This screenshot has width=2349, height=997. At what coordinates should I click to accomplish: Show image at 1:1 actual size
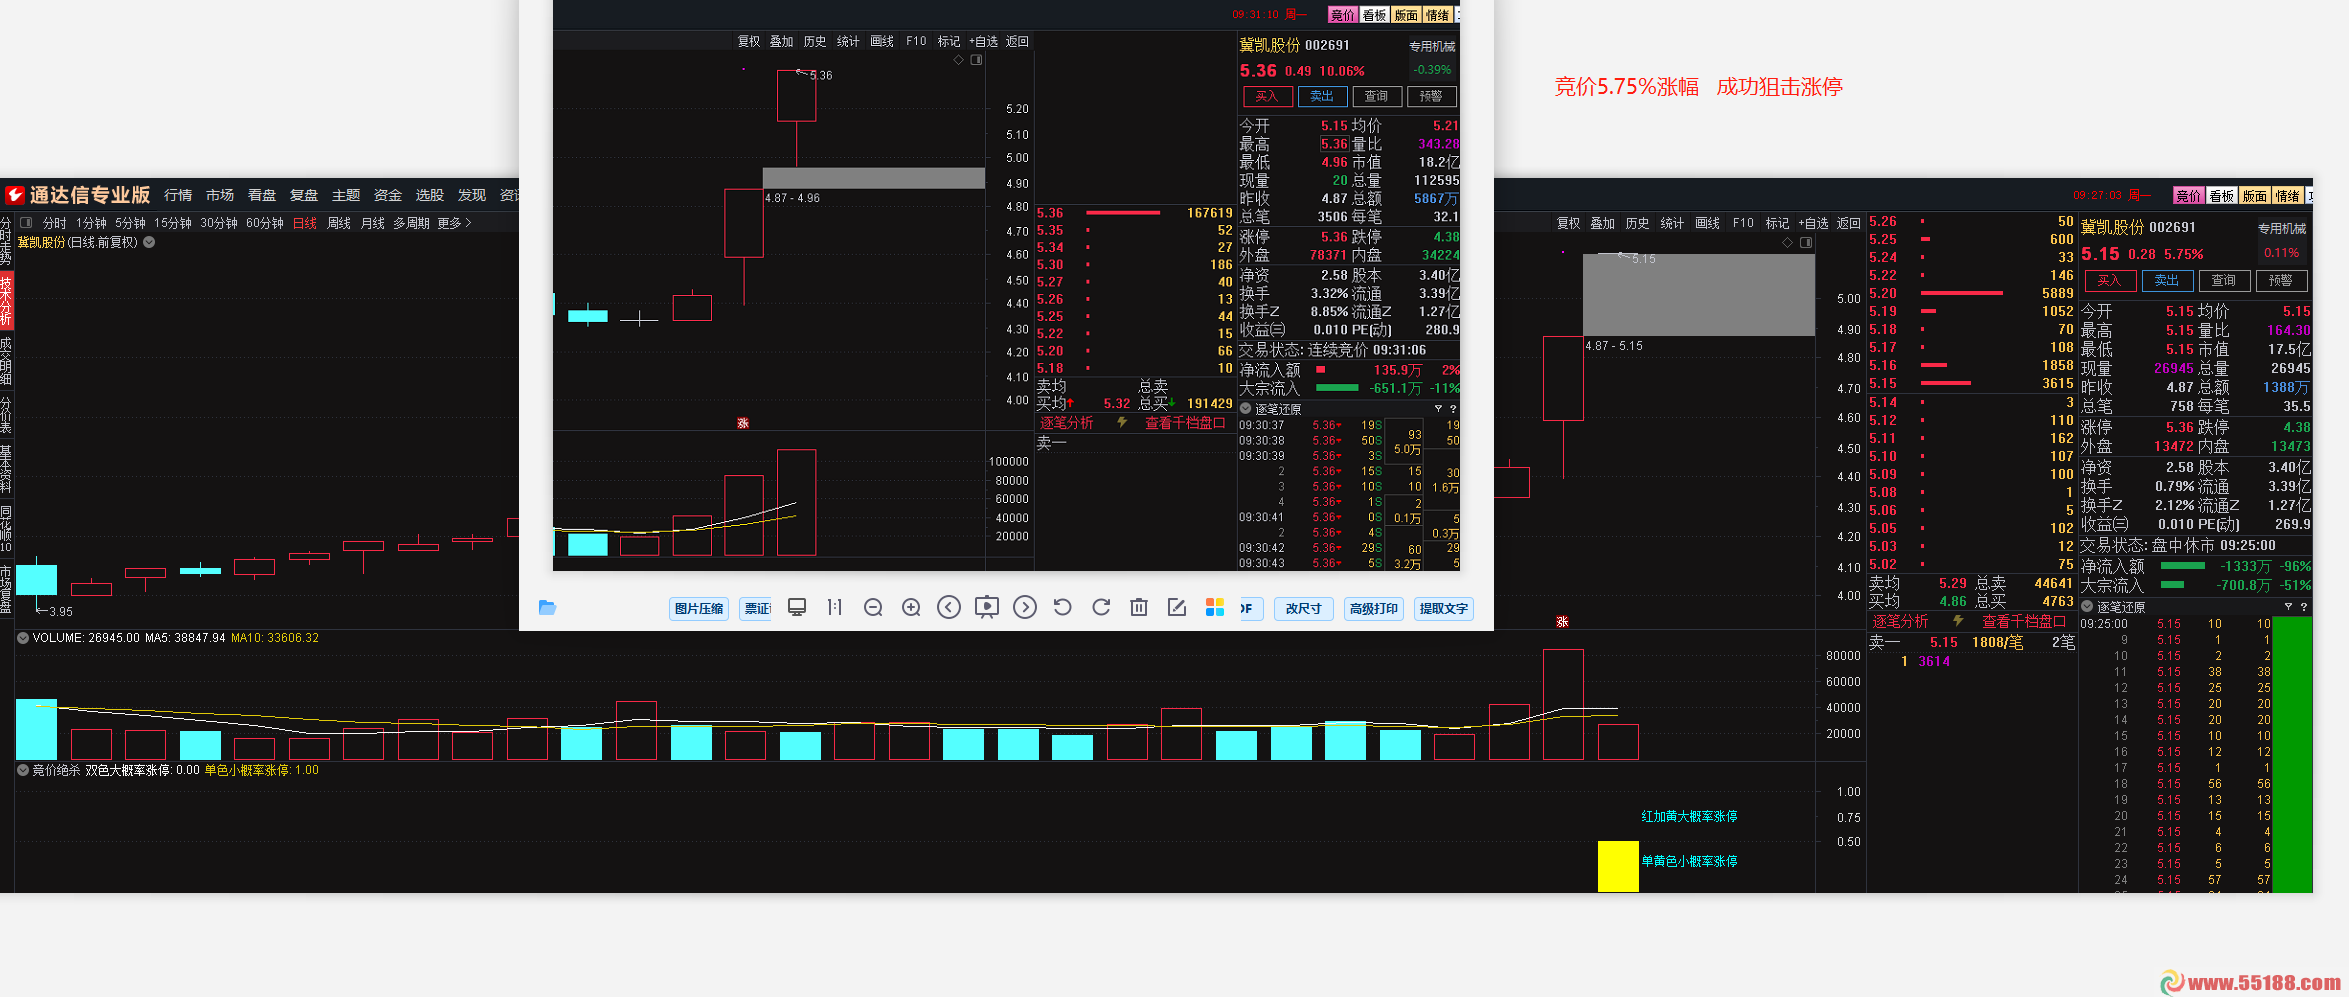835,608
